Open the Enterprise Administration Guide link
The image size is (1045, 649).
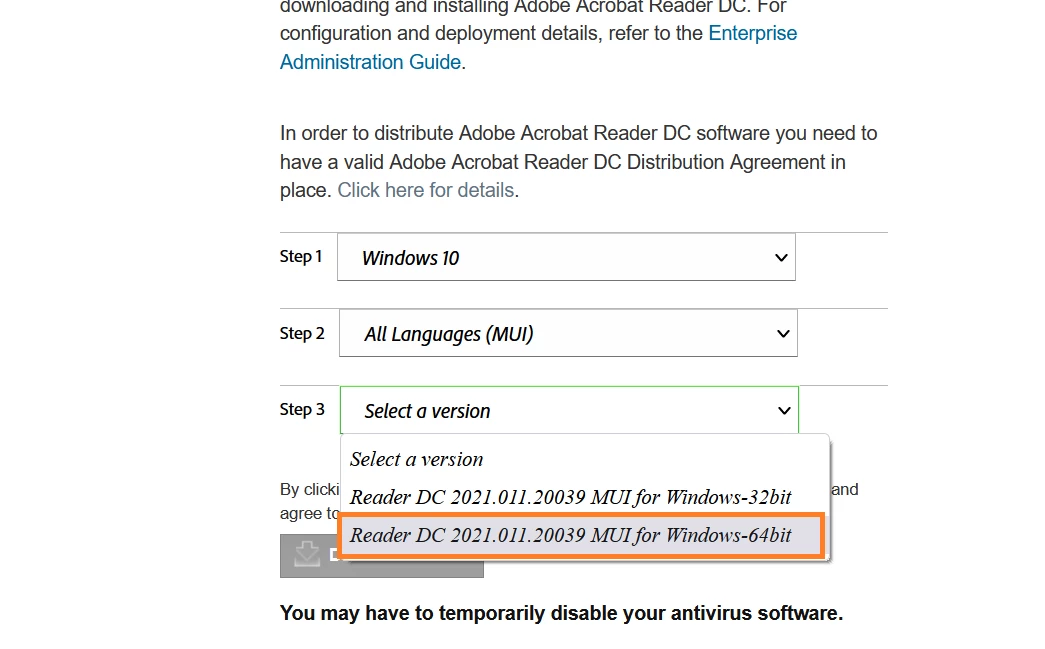coord(752,33)
